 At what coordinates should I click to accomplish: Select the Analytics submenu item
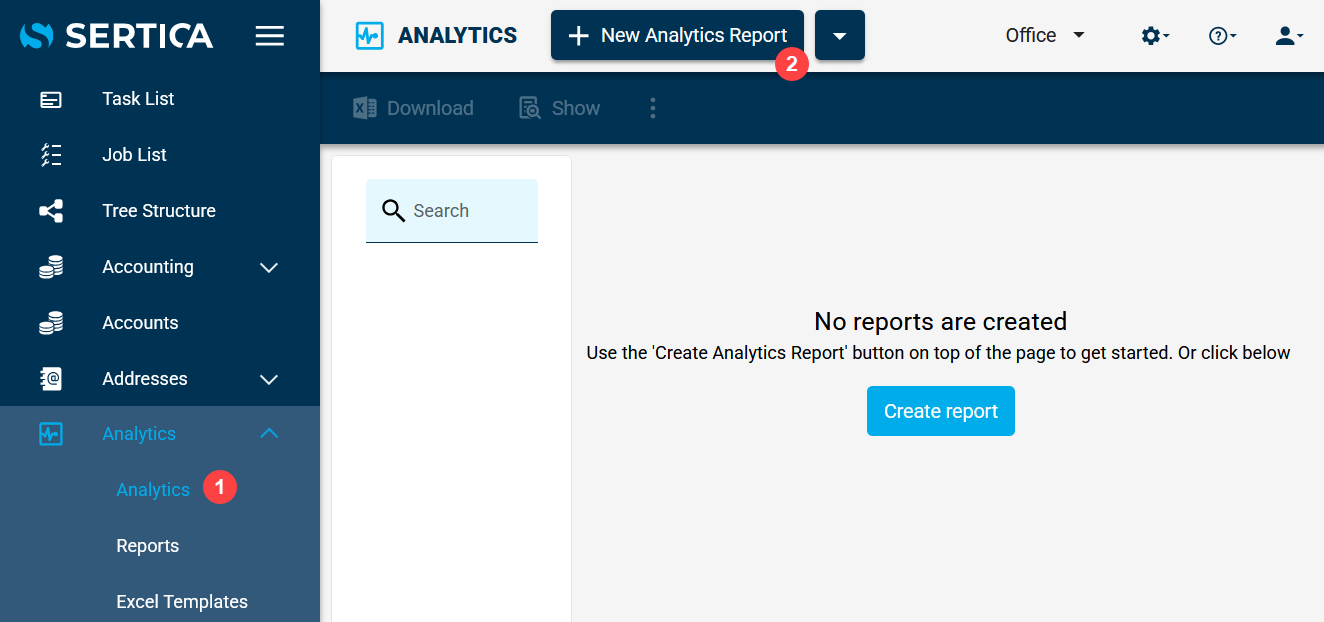click(x=153, y=490)
